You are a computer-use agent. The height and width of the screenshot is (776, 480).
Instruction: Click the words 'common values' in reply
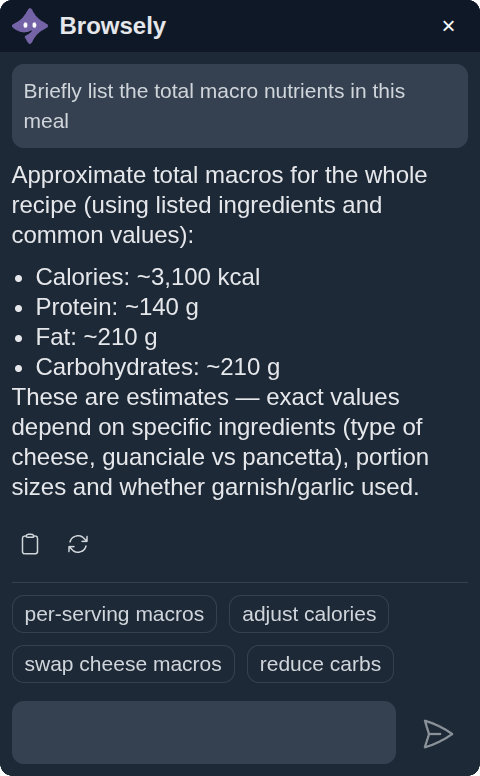click(x=96, y=235)
